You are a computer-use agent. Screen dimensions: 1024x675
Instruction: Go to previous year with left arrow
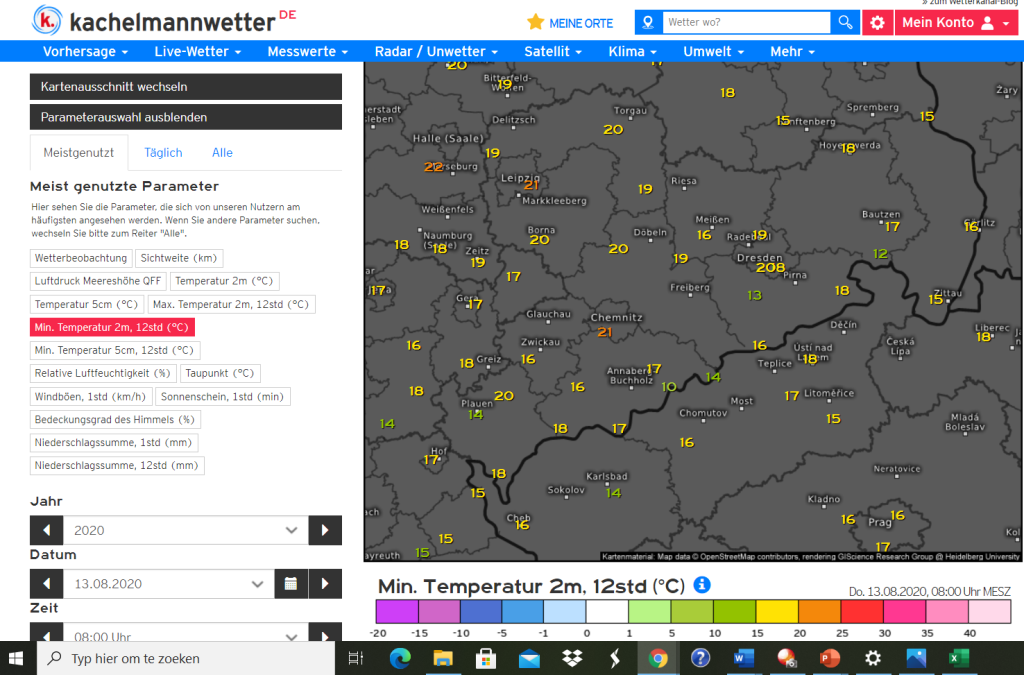click(x=46, y=530)
